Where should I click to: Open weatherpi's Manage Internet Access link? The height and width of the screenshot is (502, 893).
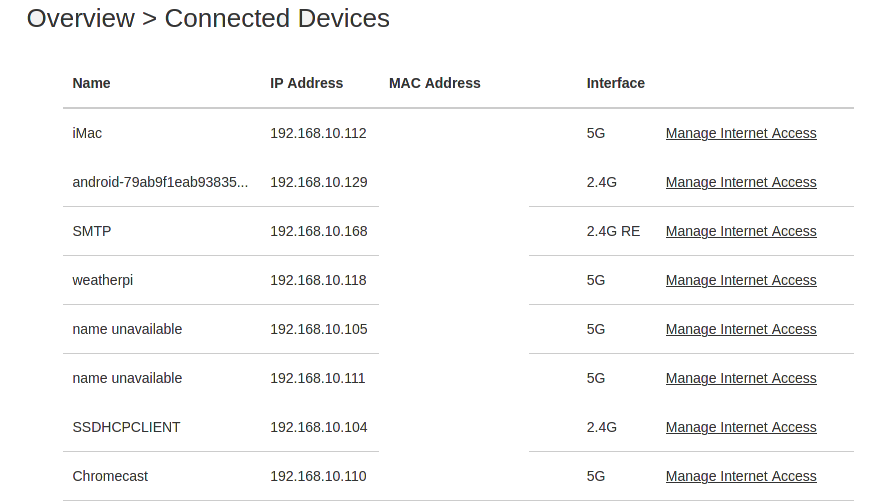pyautogui.click(x=741, y=280)
